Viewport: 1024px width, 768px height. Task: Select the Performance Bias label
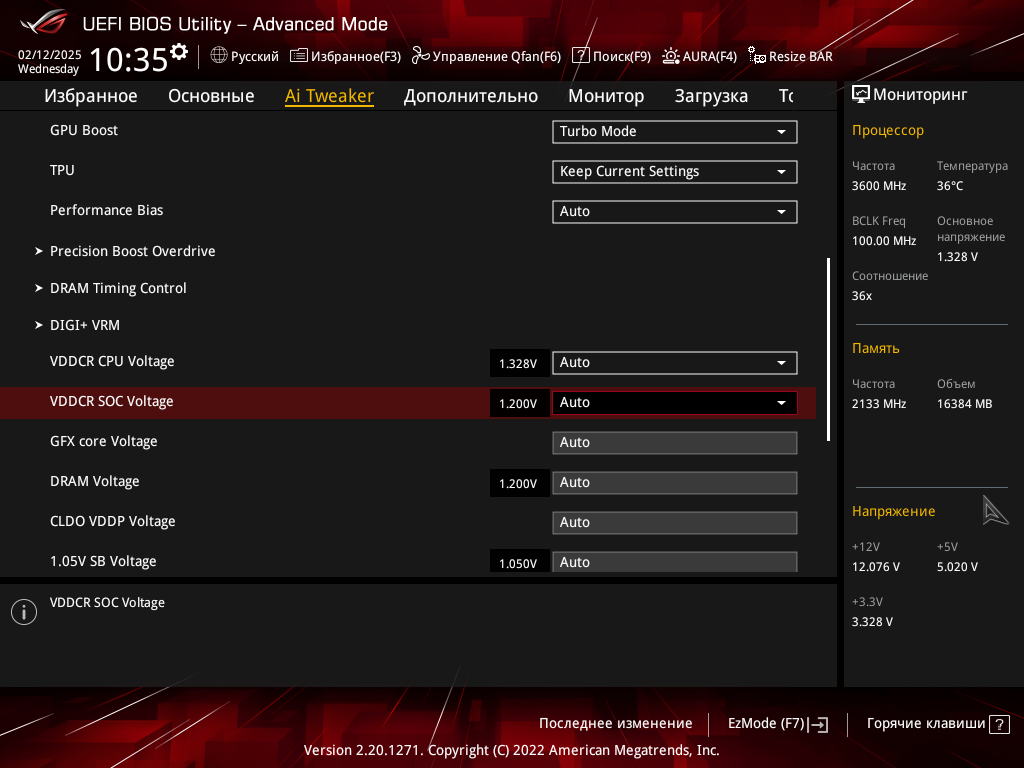[x=106, y=210]
